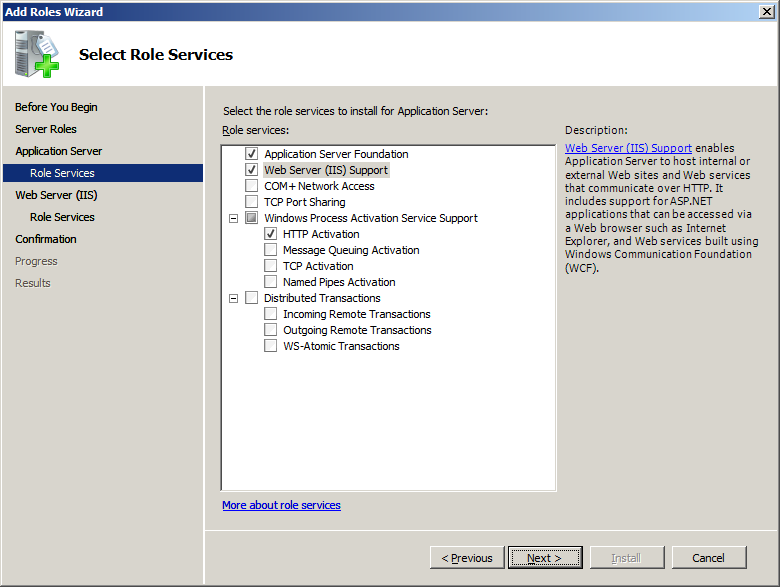The image size is (780, 587).
Task: Select COM+ Network Access label
Action: coord(319,186)
